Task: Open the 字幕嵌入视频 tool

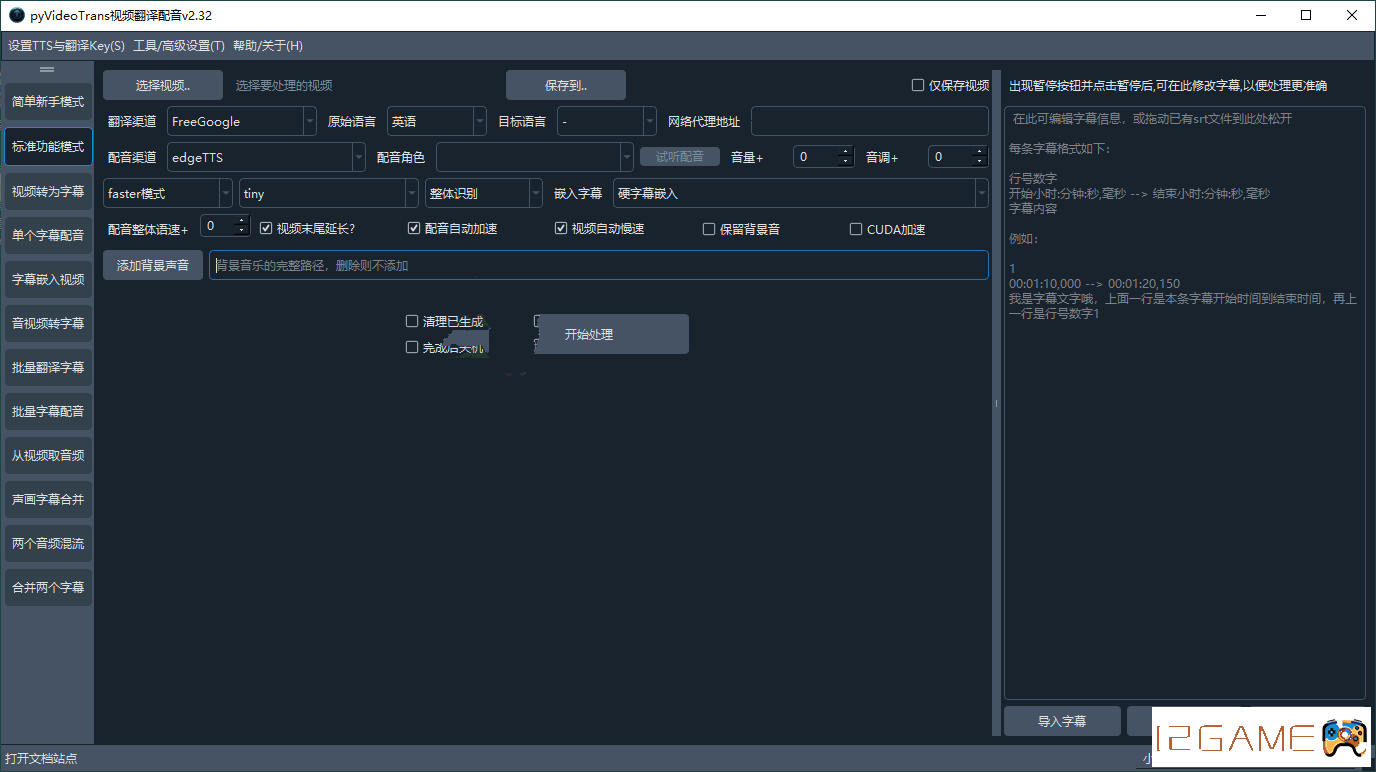Action: [x=48, y=279]
